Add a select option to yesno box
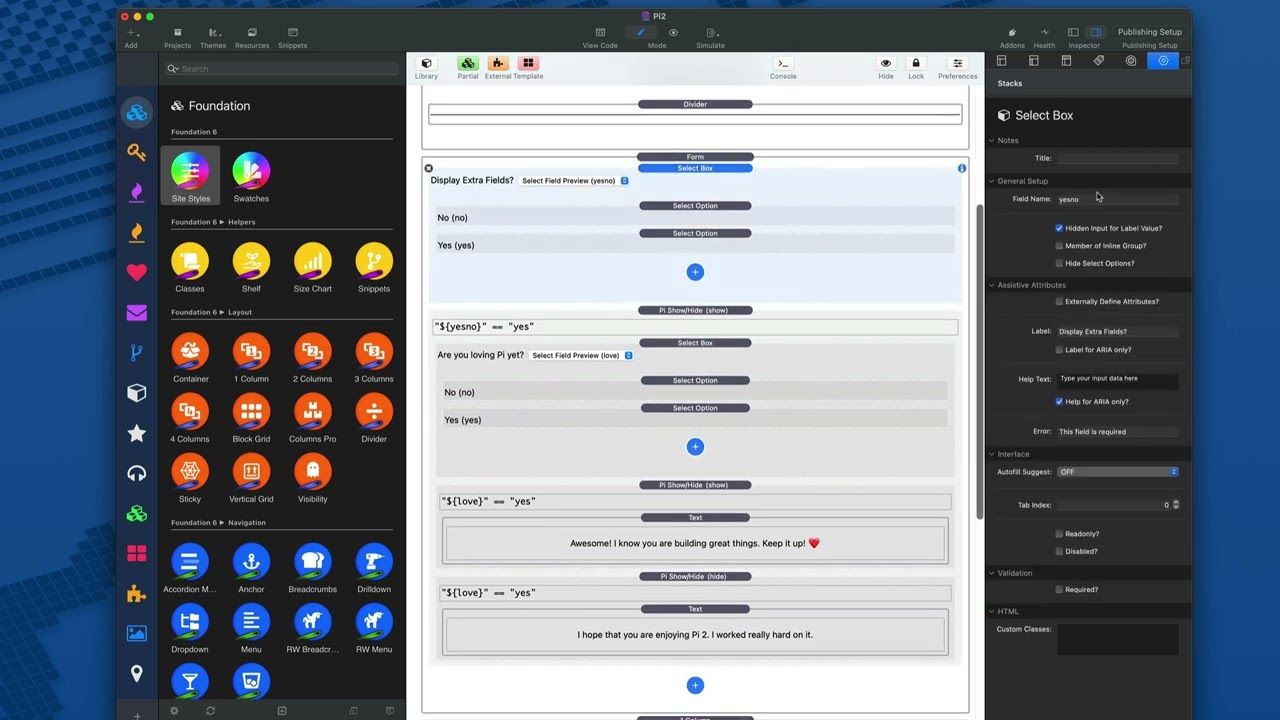1280x720 pixels. pos(695,272)
